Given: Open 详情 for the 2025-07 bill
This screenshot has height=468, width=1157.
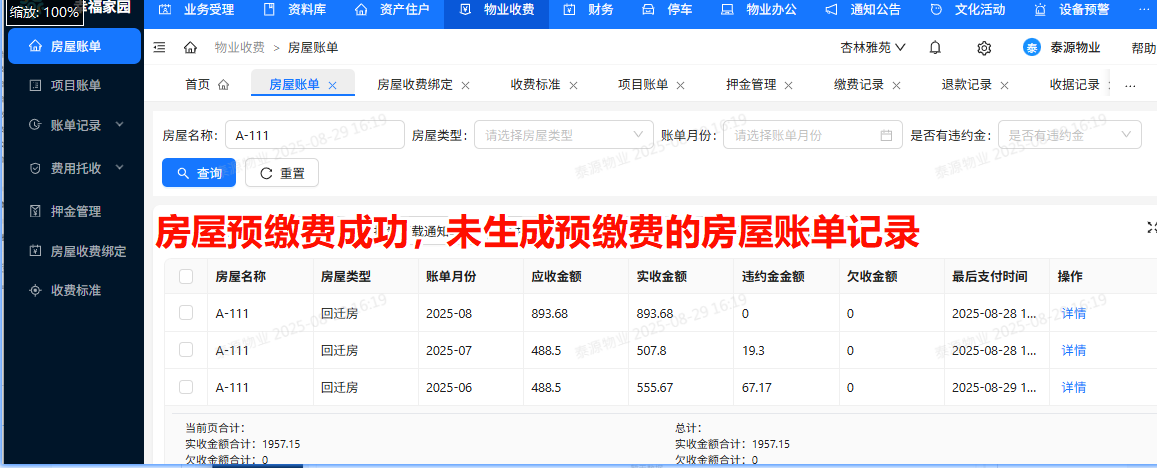Looking at the screenshot, I should pyautogui.click(x=1074, y=350).
